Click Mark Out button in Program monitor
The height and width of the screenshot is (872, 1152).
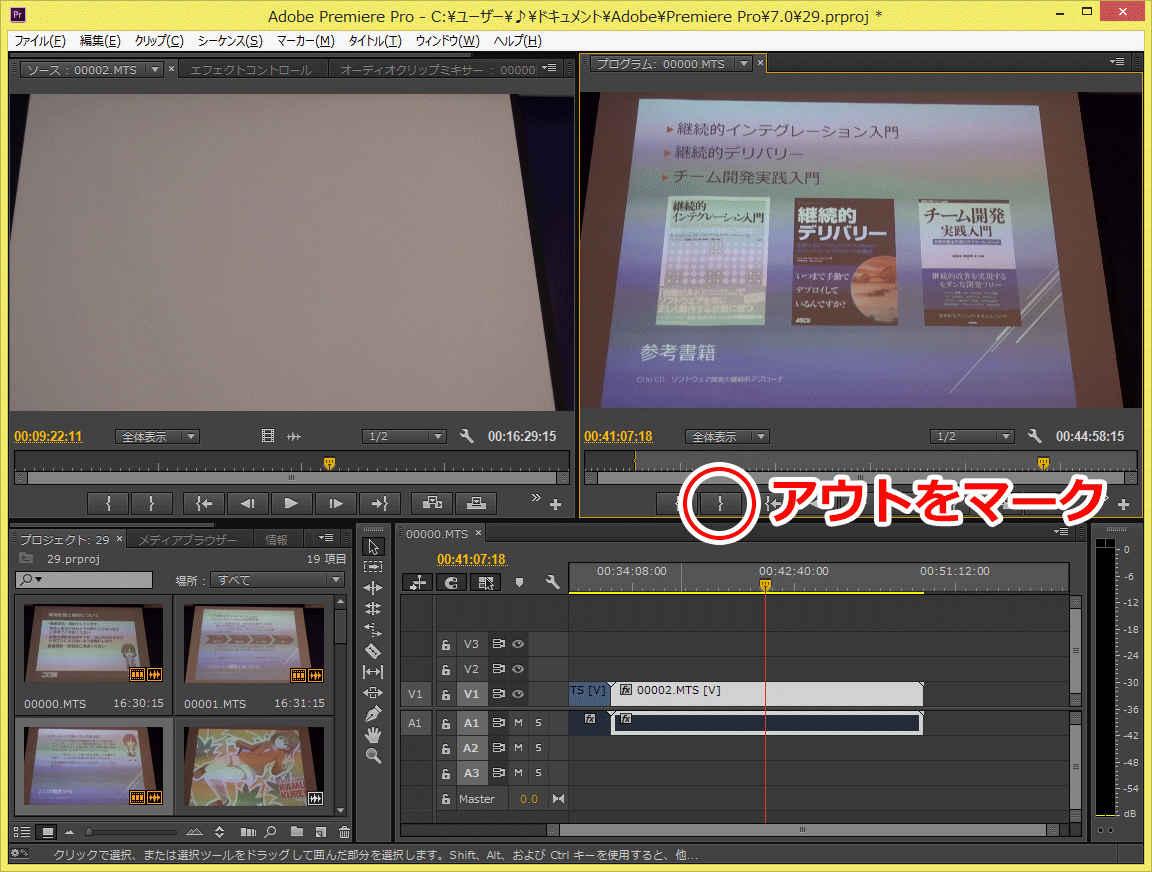tap(720, 504)
